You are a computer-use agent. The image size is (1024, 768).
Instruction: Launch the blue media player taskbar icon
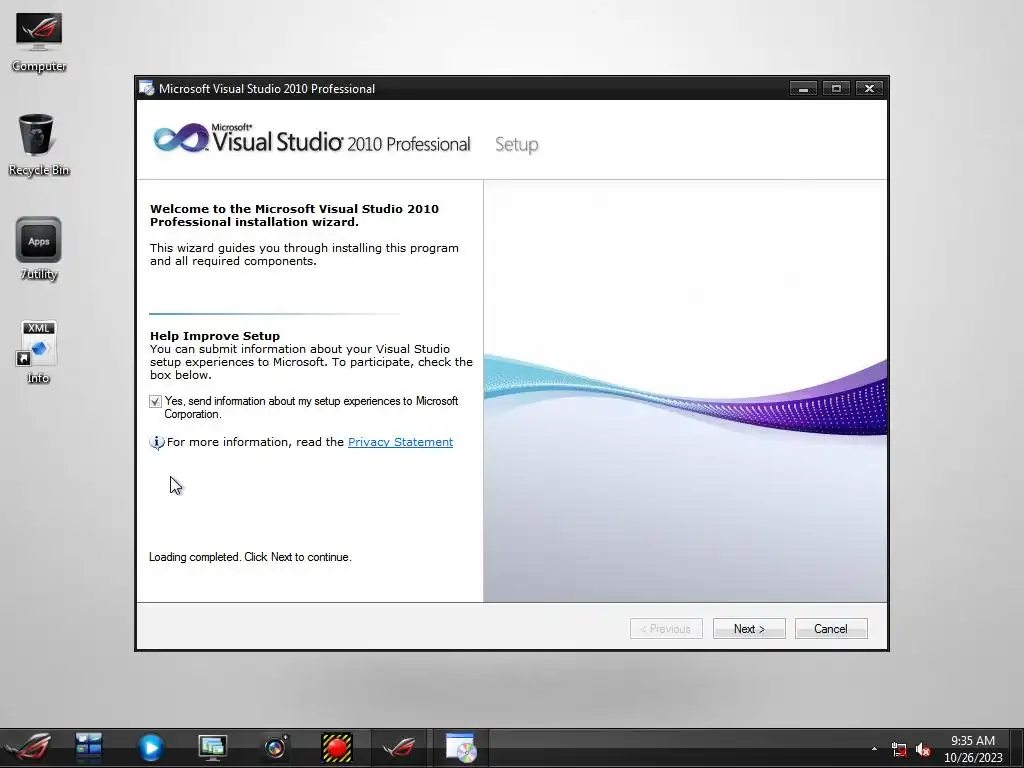point(150,748)
